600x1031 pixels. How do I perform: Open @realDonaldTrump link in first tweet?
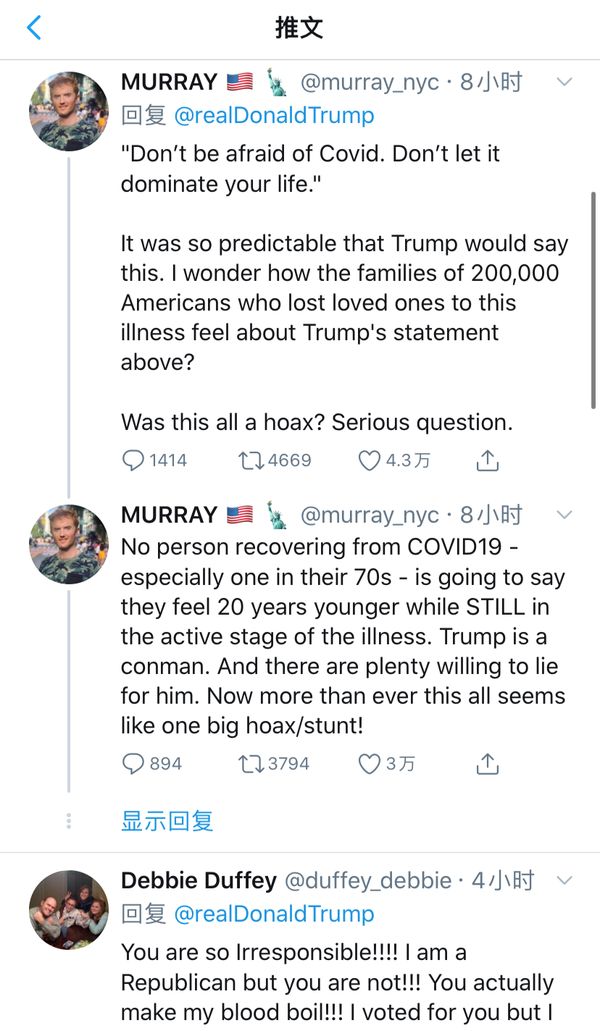click(274, 115)
